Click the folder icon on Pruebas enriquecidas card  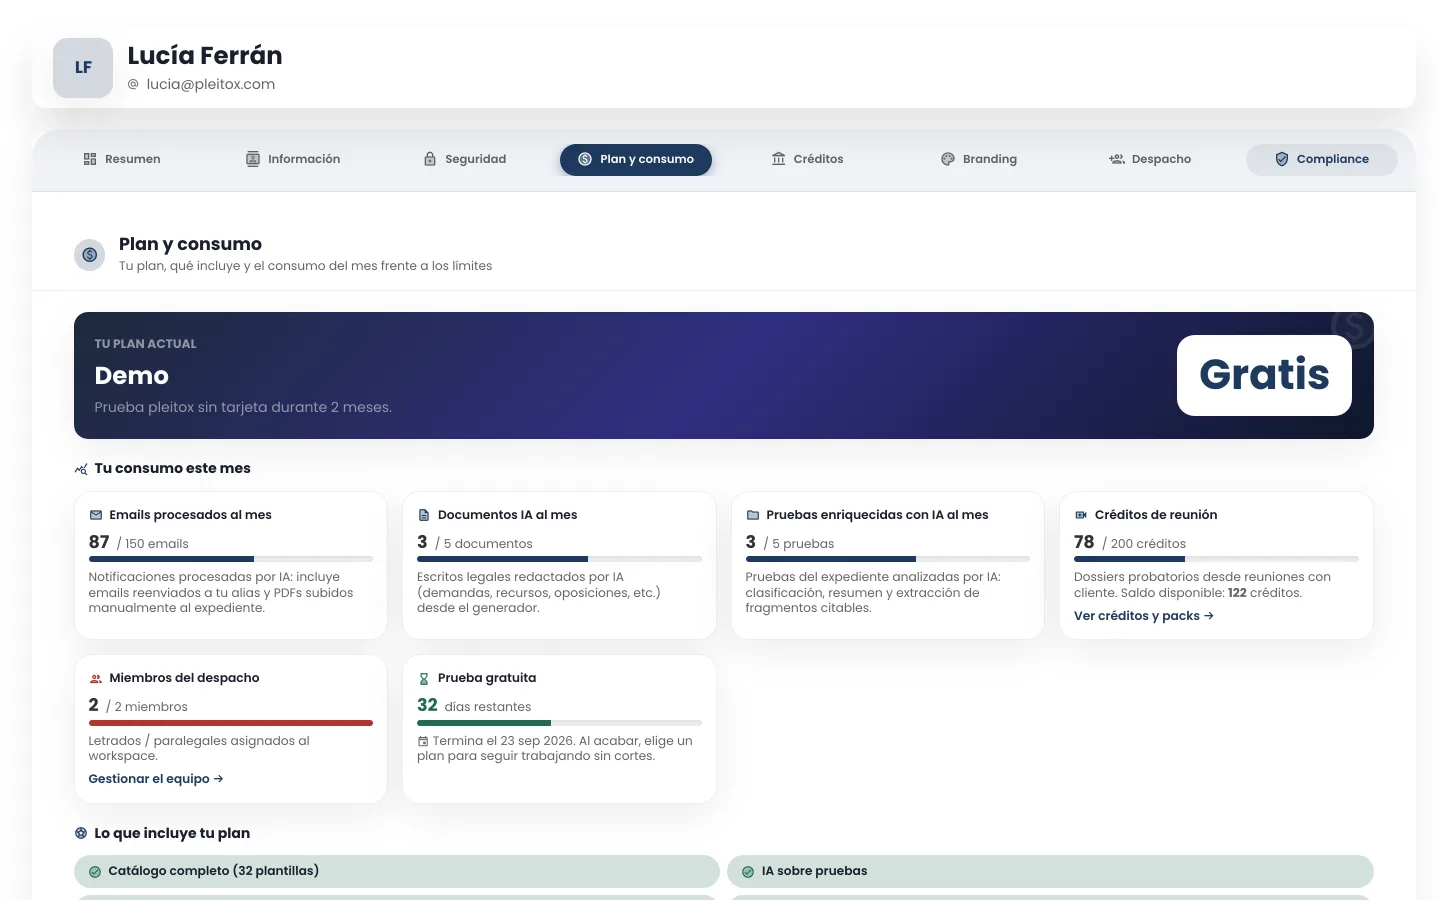point(753,515)
